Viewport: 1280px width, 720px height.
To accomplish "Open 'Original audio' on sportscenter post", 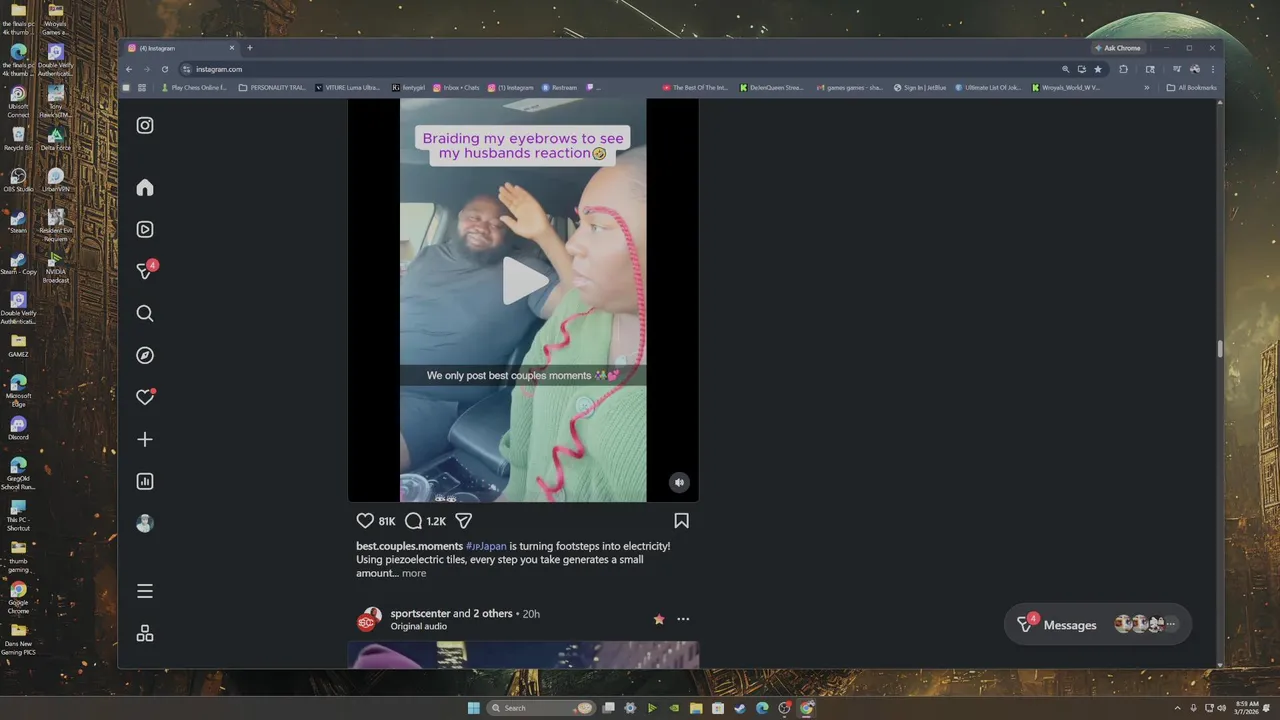I will coord(419,626).
